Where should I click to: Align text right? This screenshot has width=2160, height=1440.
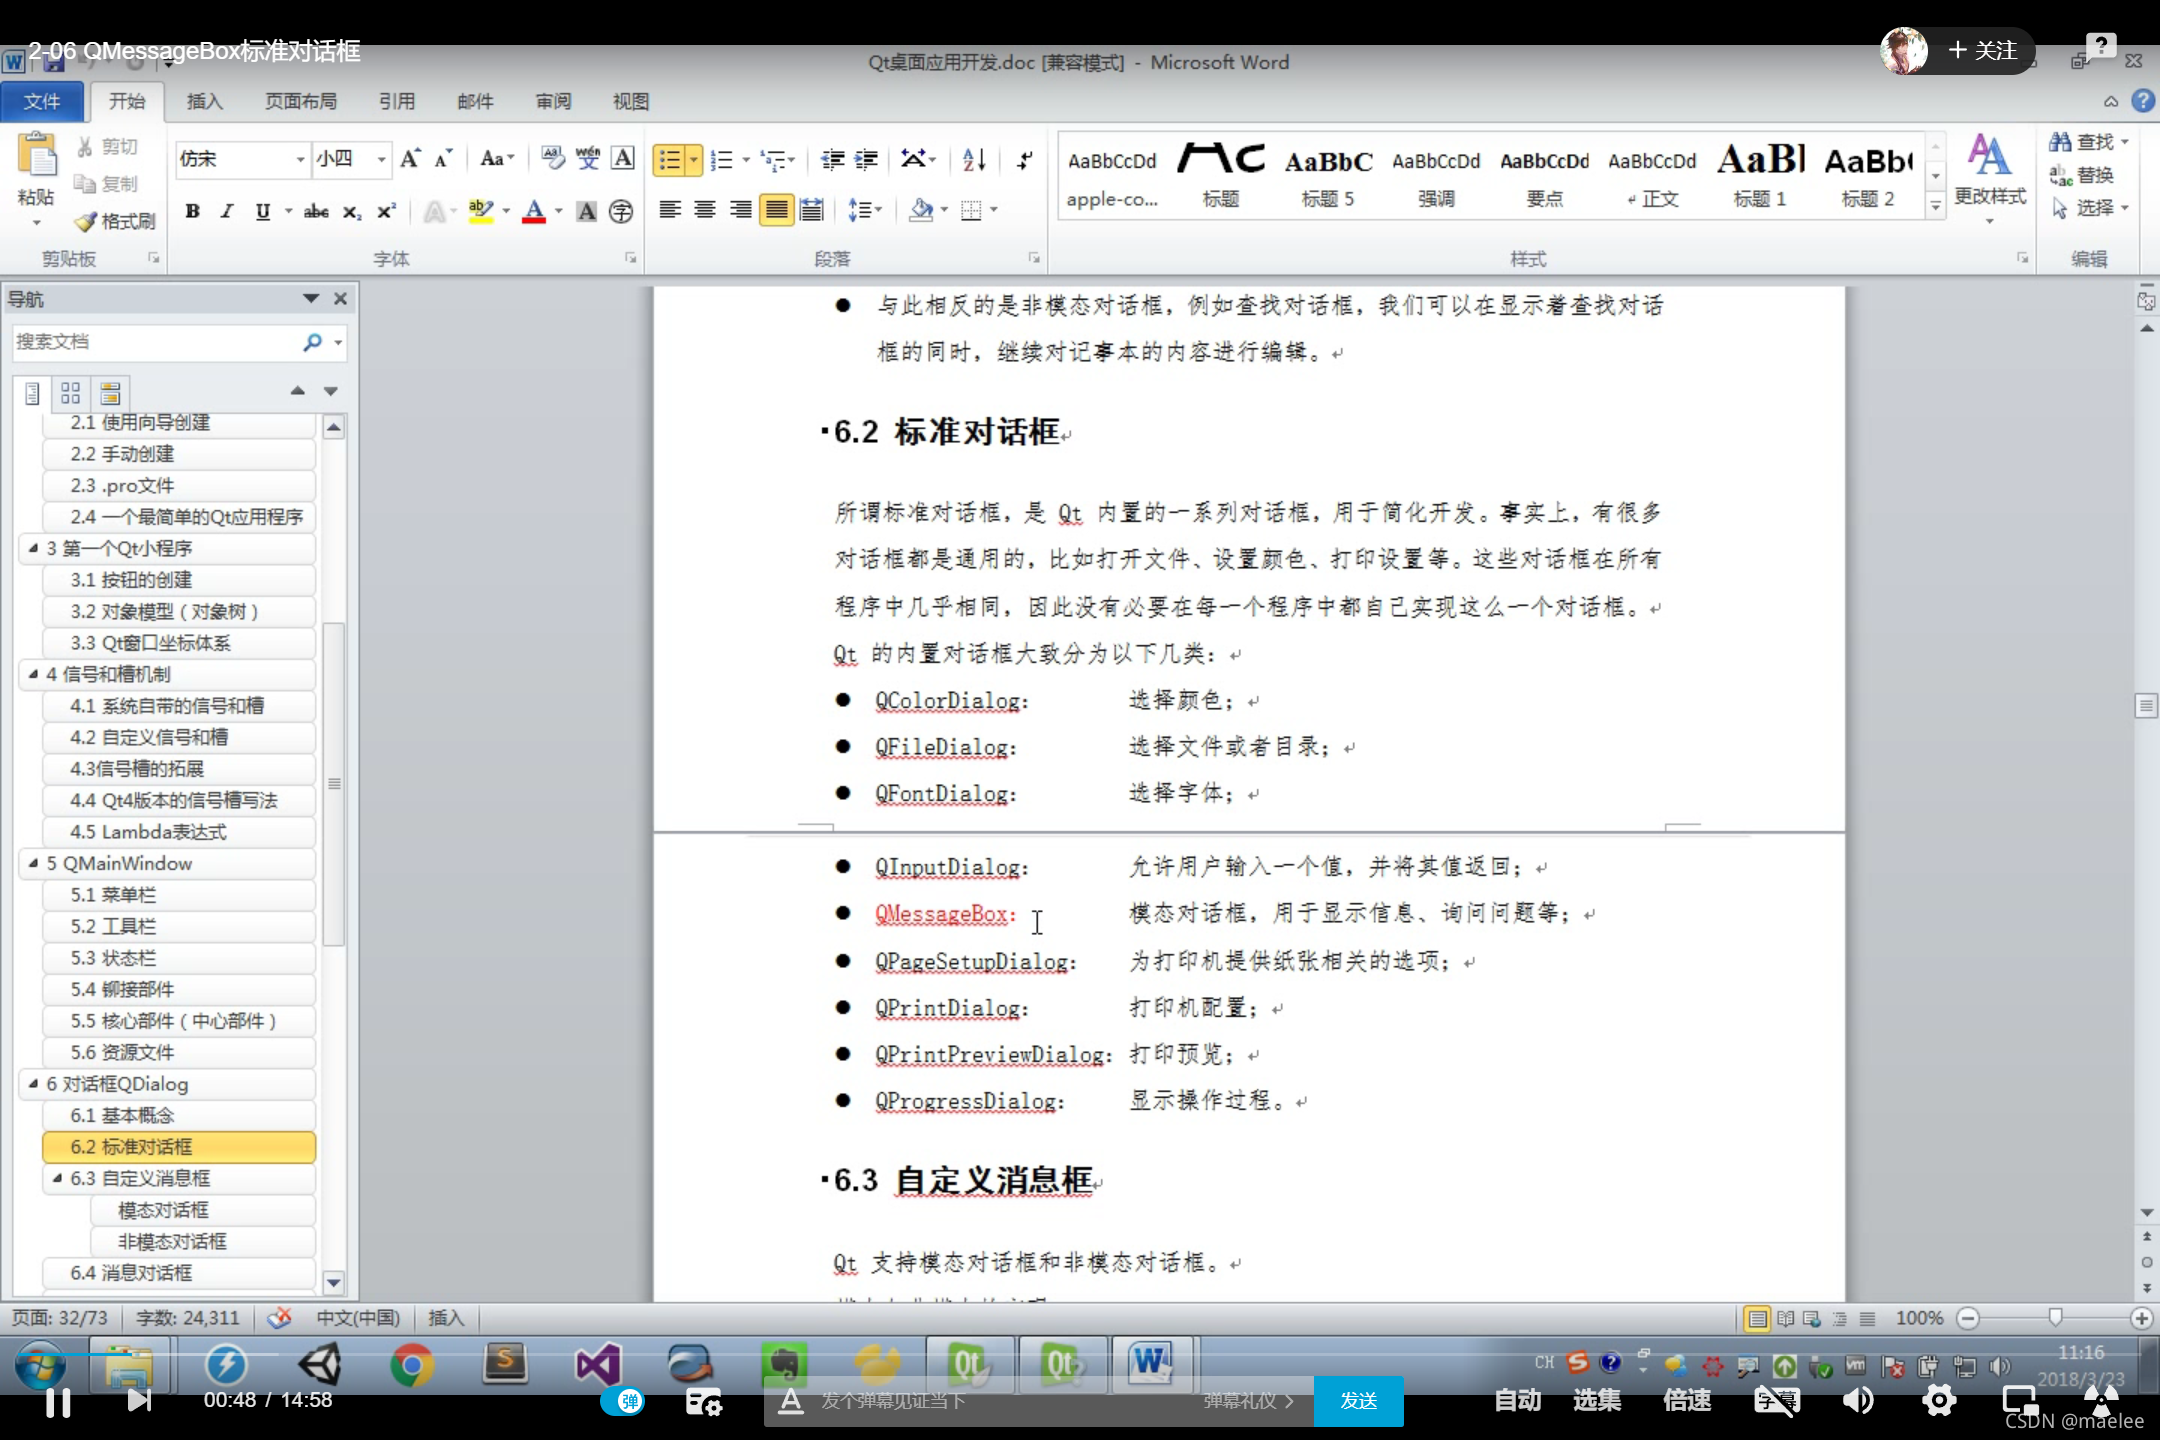coord(740,210)
